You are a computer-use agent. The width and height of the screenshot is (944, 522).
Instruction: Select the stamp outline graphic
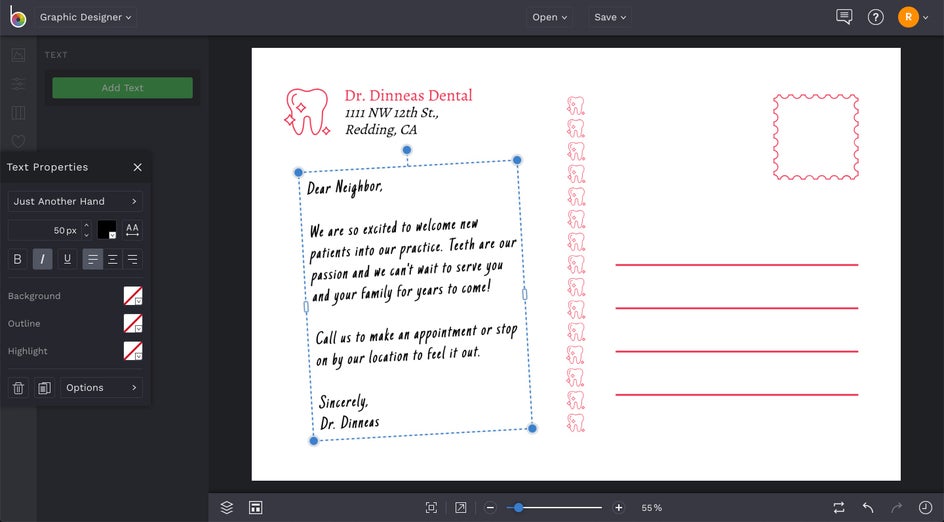(816, 137)
